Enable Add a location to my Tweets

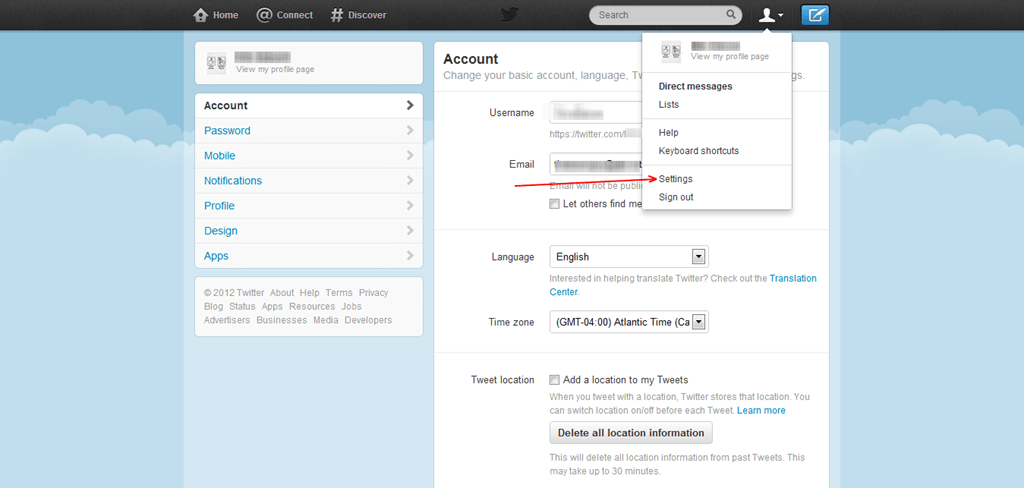pyautogui.click(x=554, y=380)
